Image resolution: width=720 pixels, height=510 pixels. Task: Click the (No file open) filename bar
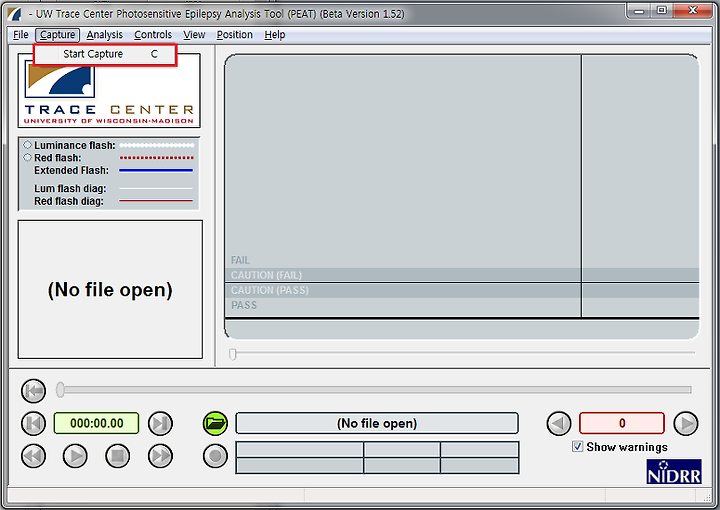click(377, 423)
